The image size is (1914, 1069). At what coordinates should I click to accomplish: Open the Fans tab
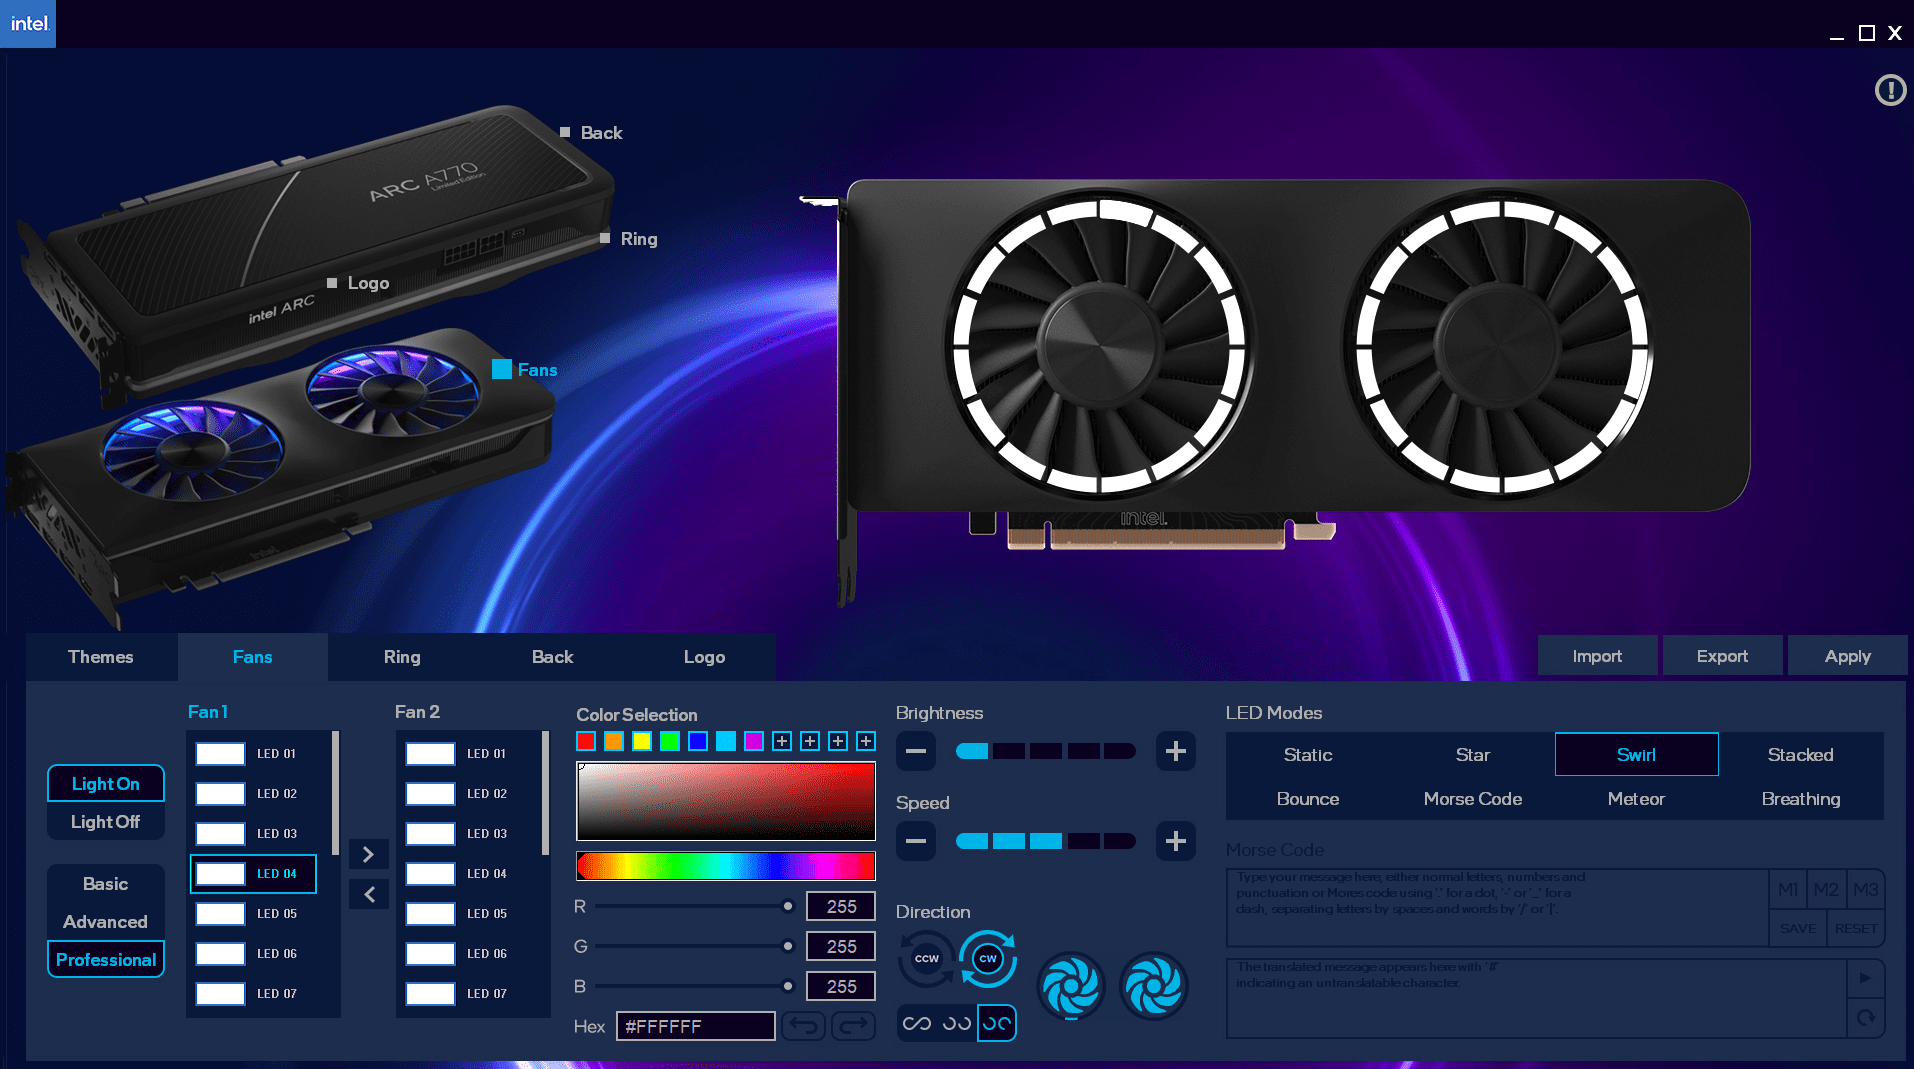coord(253,657)
